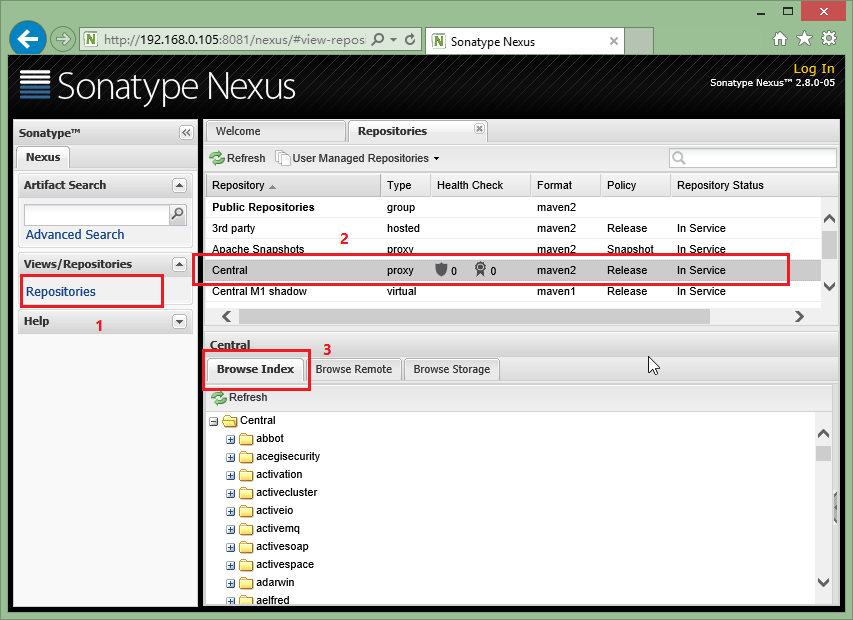Switch to the Welcome tab
This screenshot has height=620, width=853.
click(275, 132)
